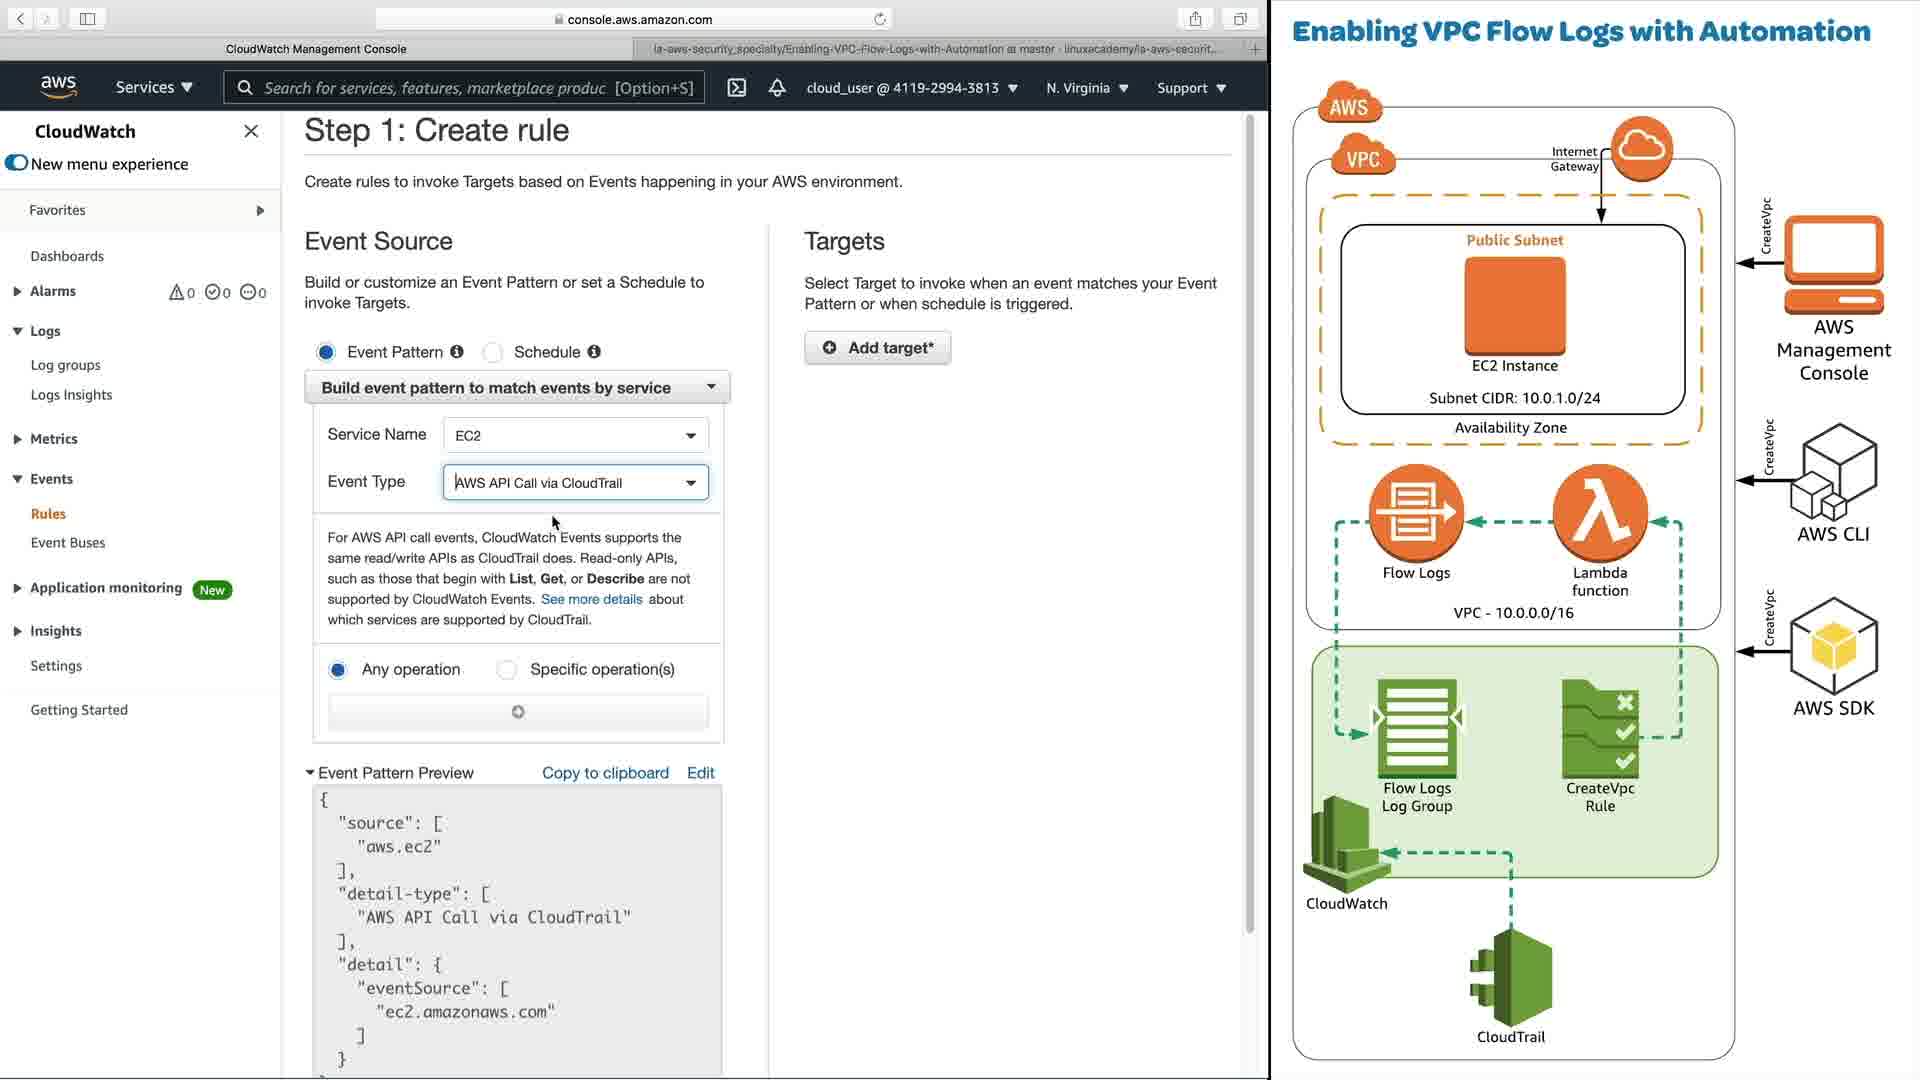Close the CloudWatch sidebar panel
Screen dimensions: 1920x1080
pyautogui.click(x=251, y=131)
